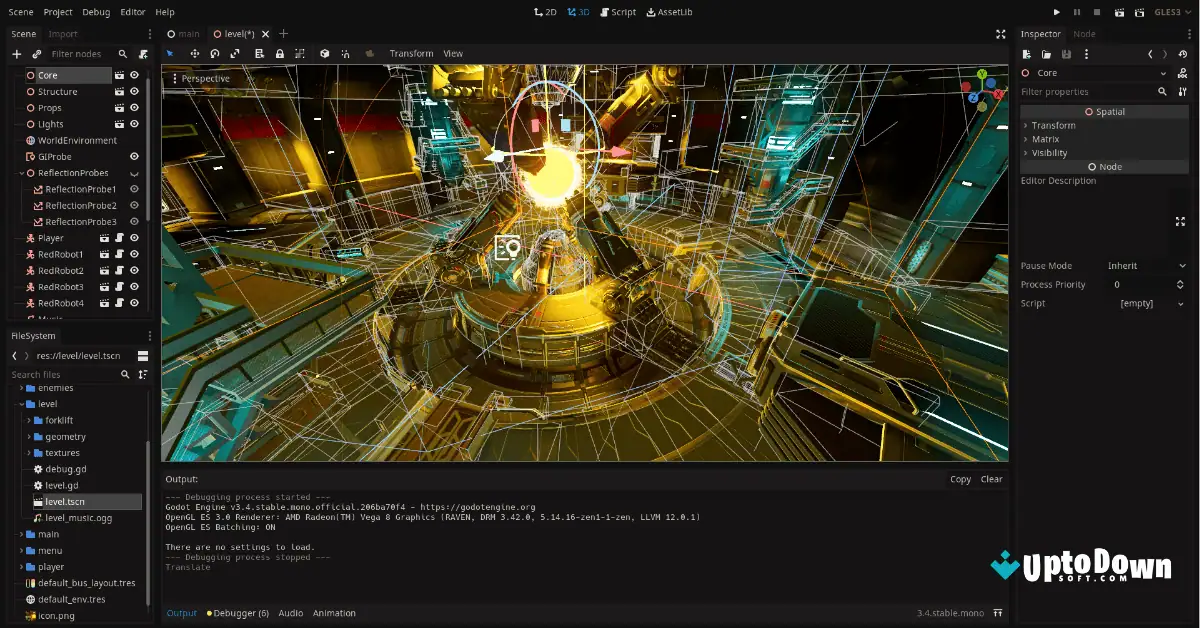This screenshot has width=1200, height=628.
Task: Clear the output log
Action: [991, 479]
